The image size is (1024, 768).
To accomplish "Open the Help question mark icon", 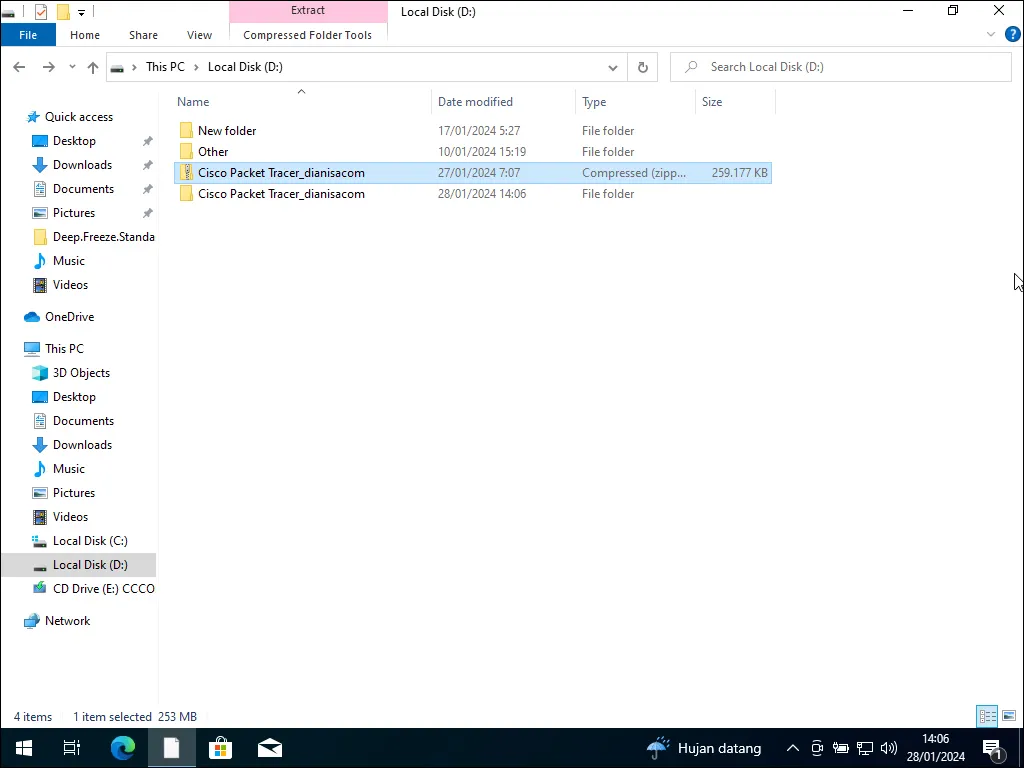I will click(1012, 34).
